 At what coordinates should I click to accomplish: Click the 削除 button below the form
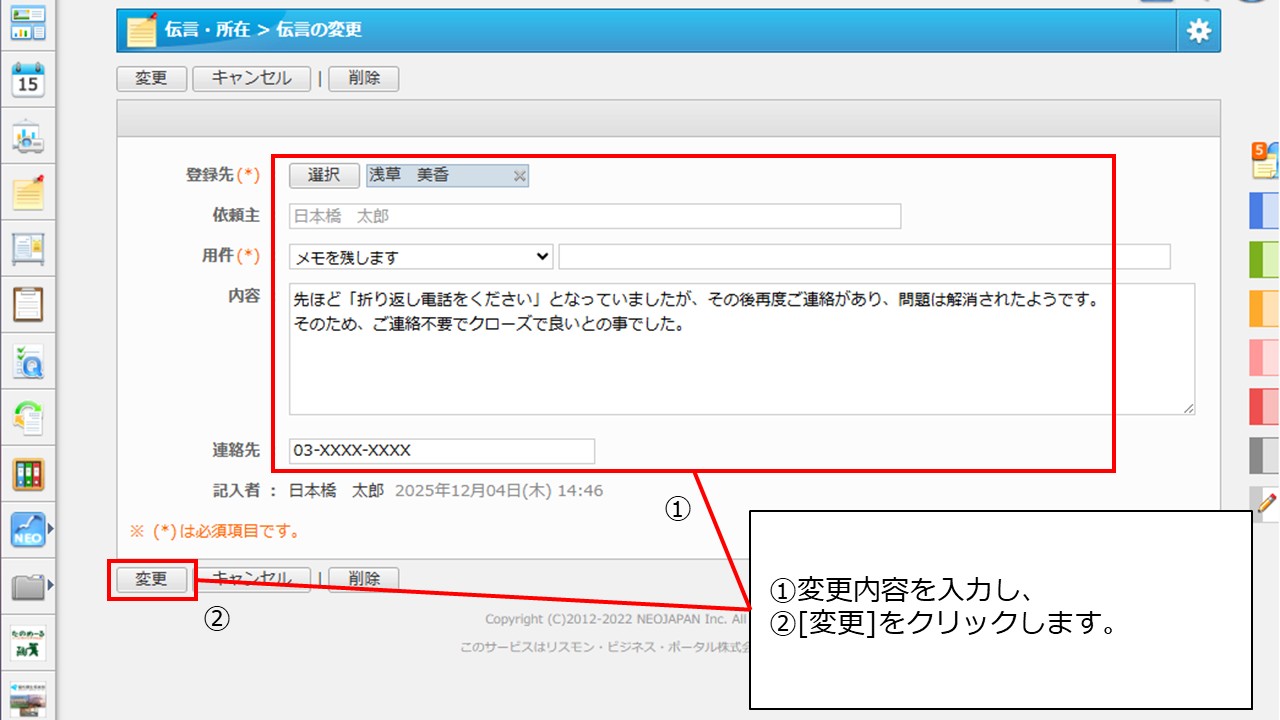(364, 579)
